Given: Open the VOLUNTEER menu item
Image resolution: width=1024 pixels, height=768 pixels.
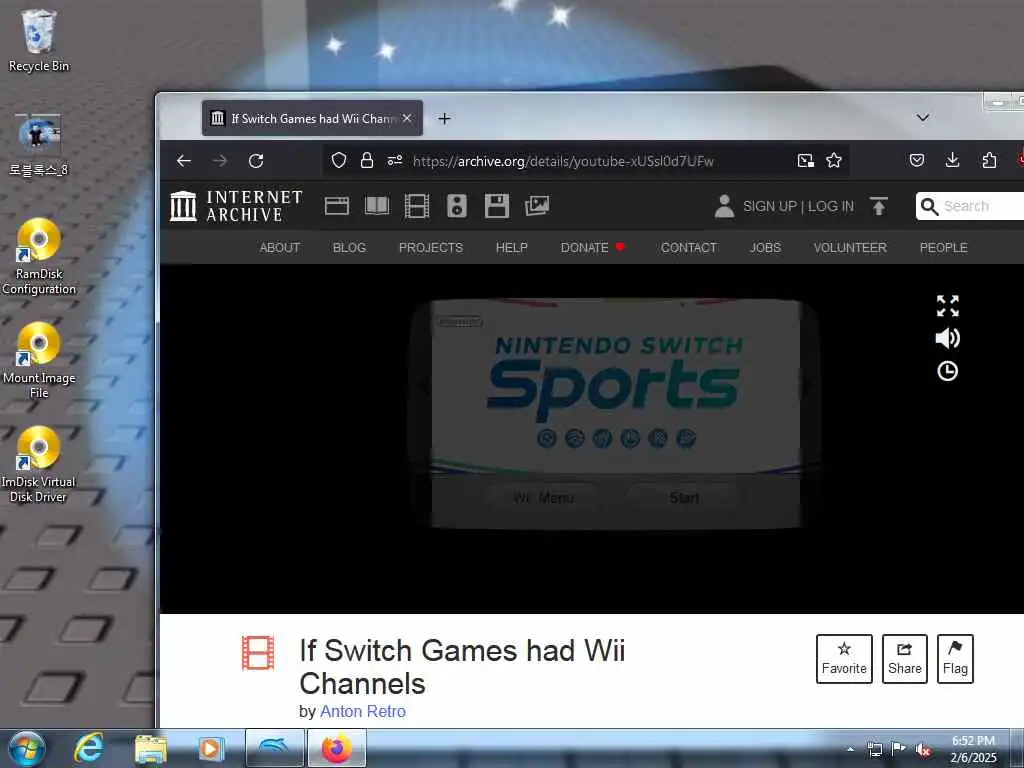Looking at the screenshot, I should pyautogui.click(x=850, y=248).
